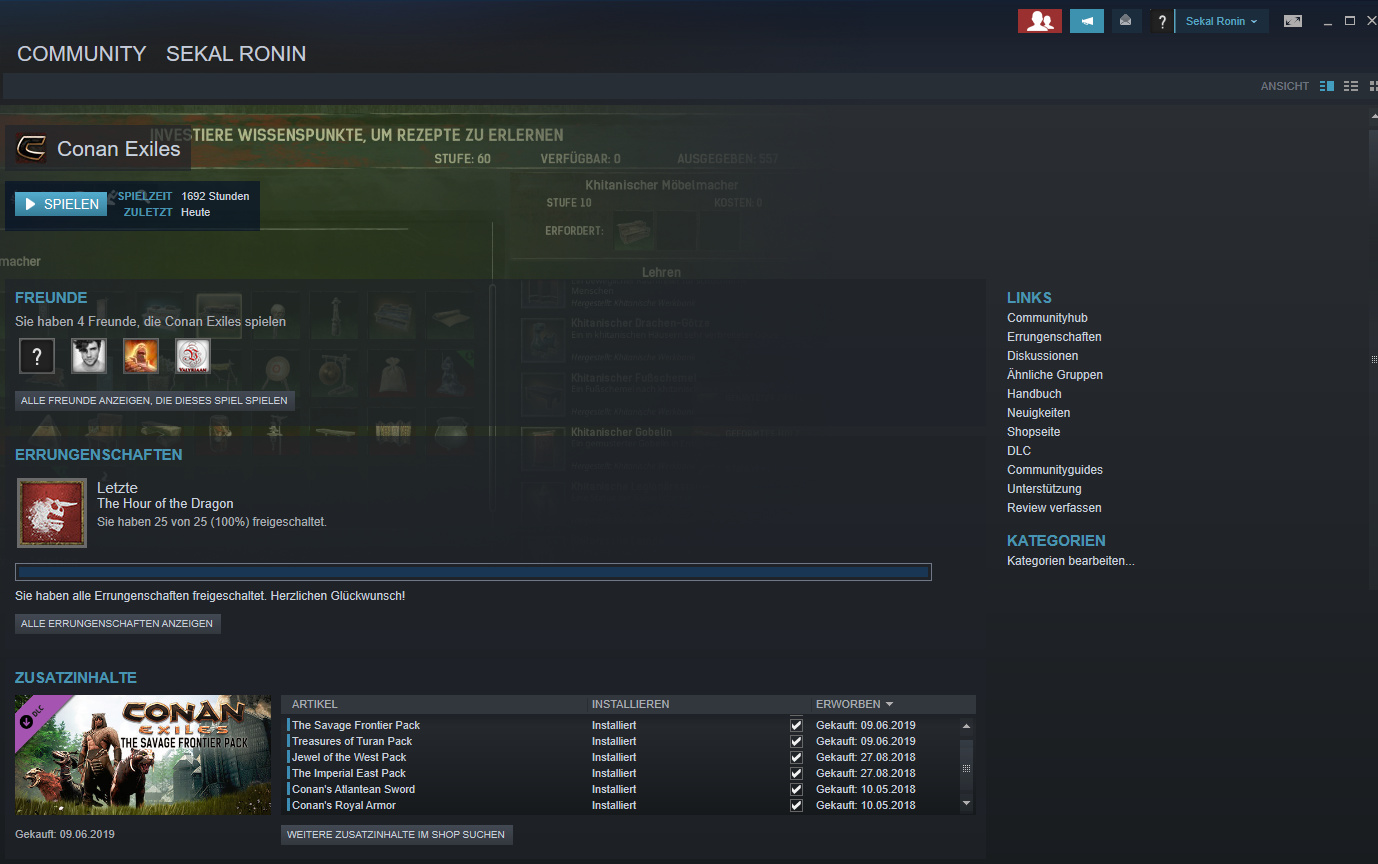Open the Unterstützung support link
Viewport: 1378px width, 864px height.
tap(1044, 489)
